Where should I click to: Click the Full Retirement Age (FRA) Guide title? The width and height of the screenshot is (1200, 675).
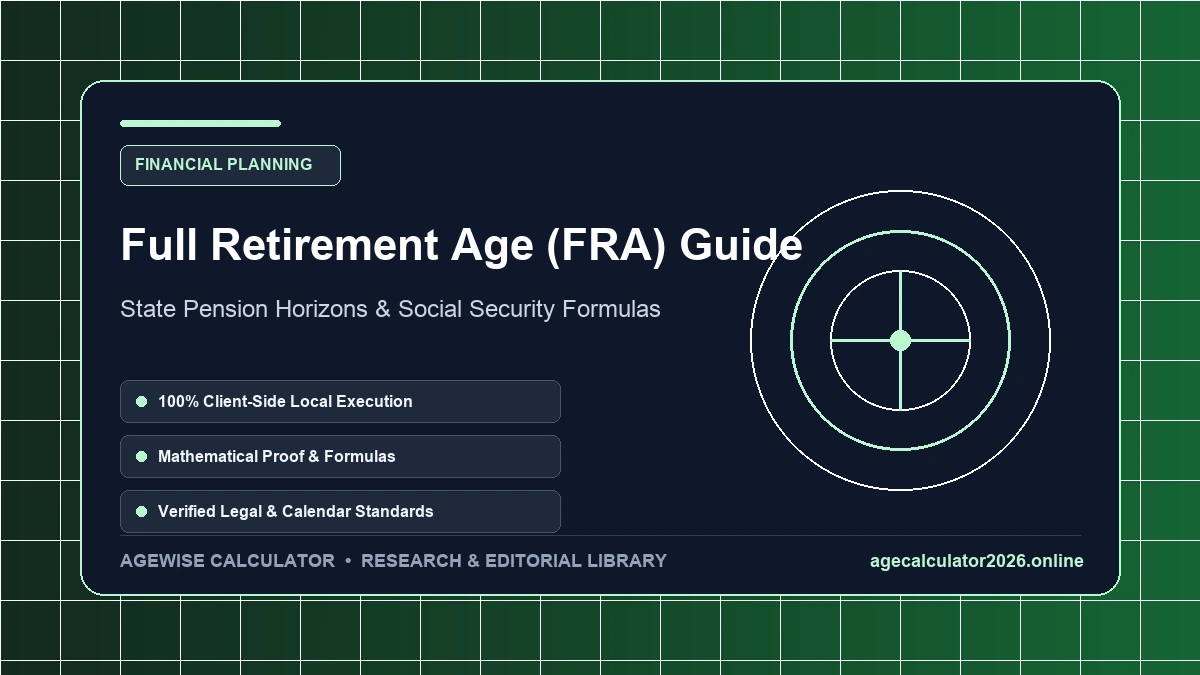461,245
